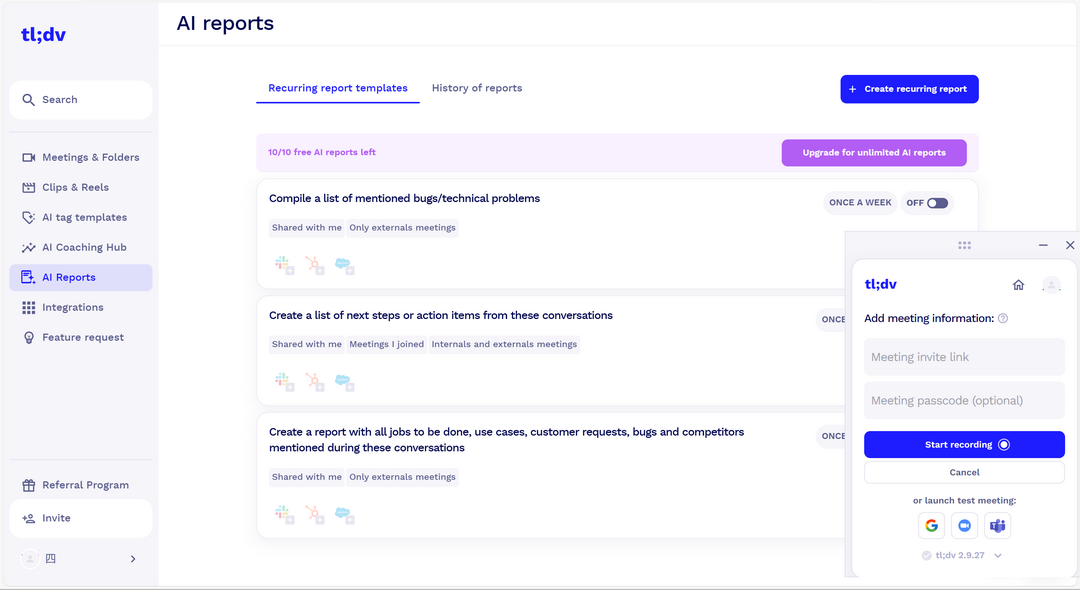1080x590 pixels.
Task: Switch to the History of reports tab
Action: (477, 88)
